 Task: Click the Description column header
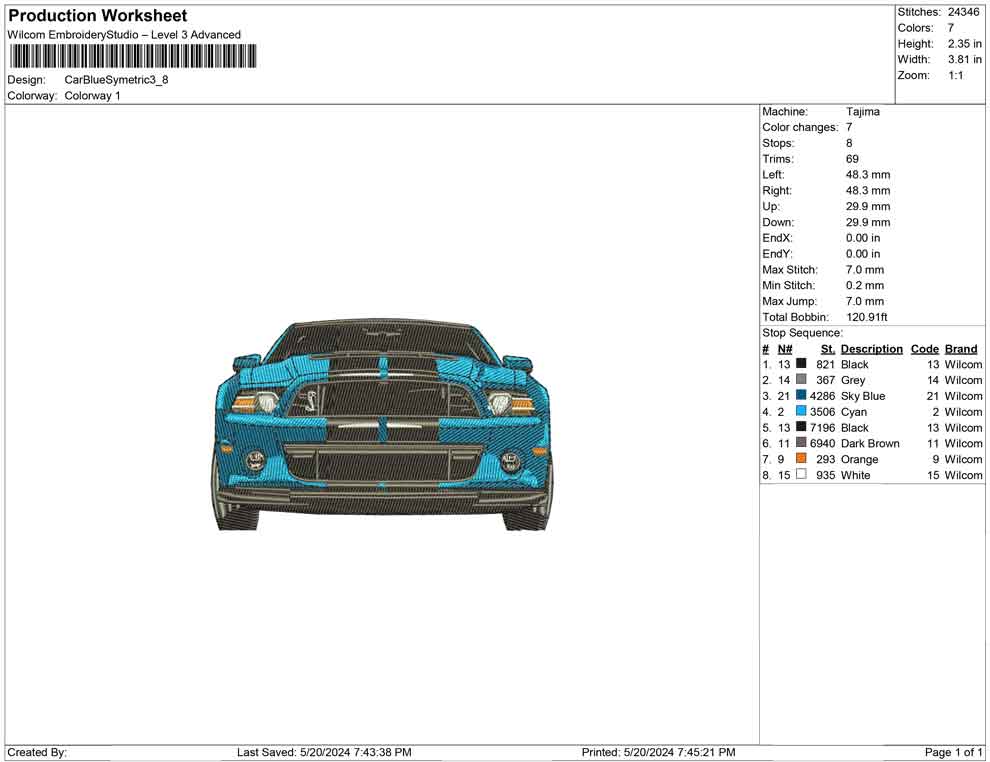coord(871,348)
